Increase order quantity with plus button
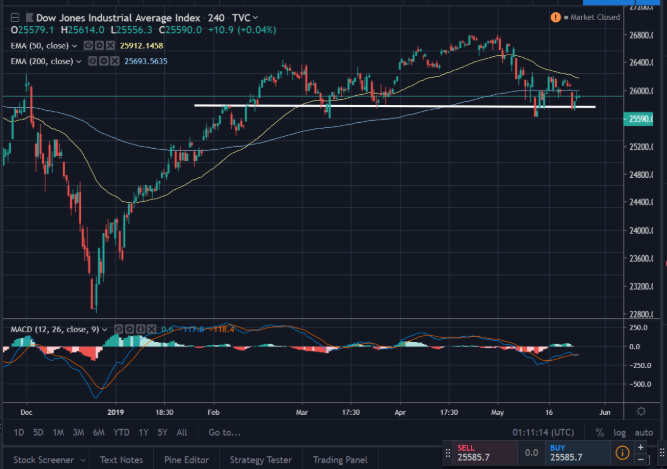 tap(640, 447)
